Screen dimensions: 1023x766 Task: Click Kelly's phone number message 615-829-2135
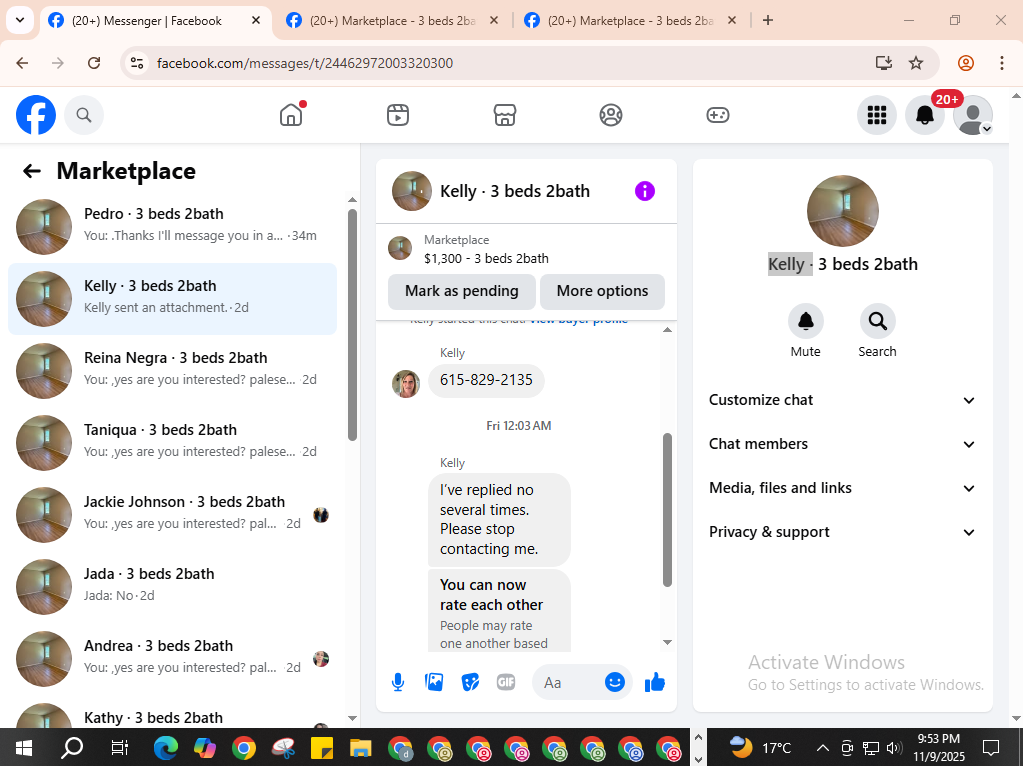486,380
